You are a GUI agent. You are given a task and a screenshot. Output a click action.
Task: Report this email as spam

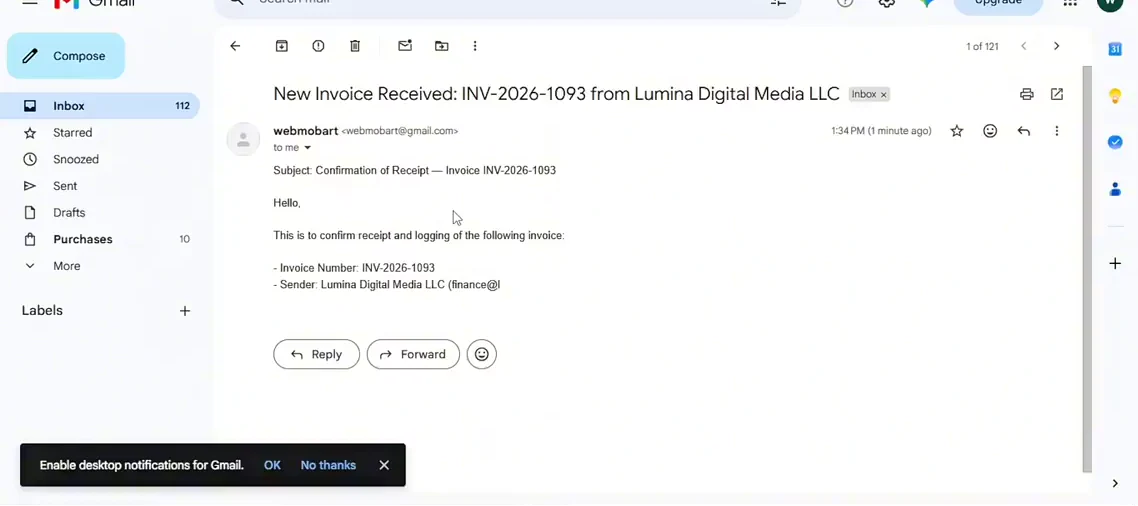pyautogui.click(x=318, y=46)
